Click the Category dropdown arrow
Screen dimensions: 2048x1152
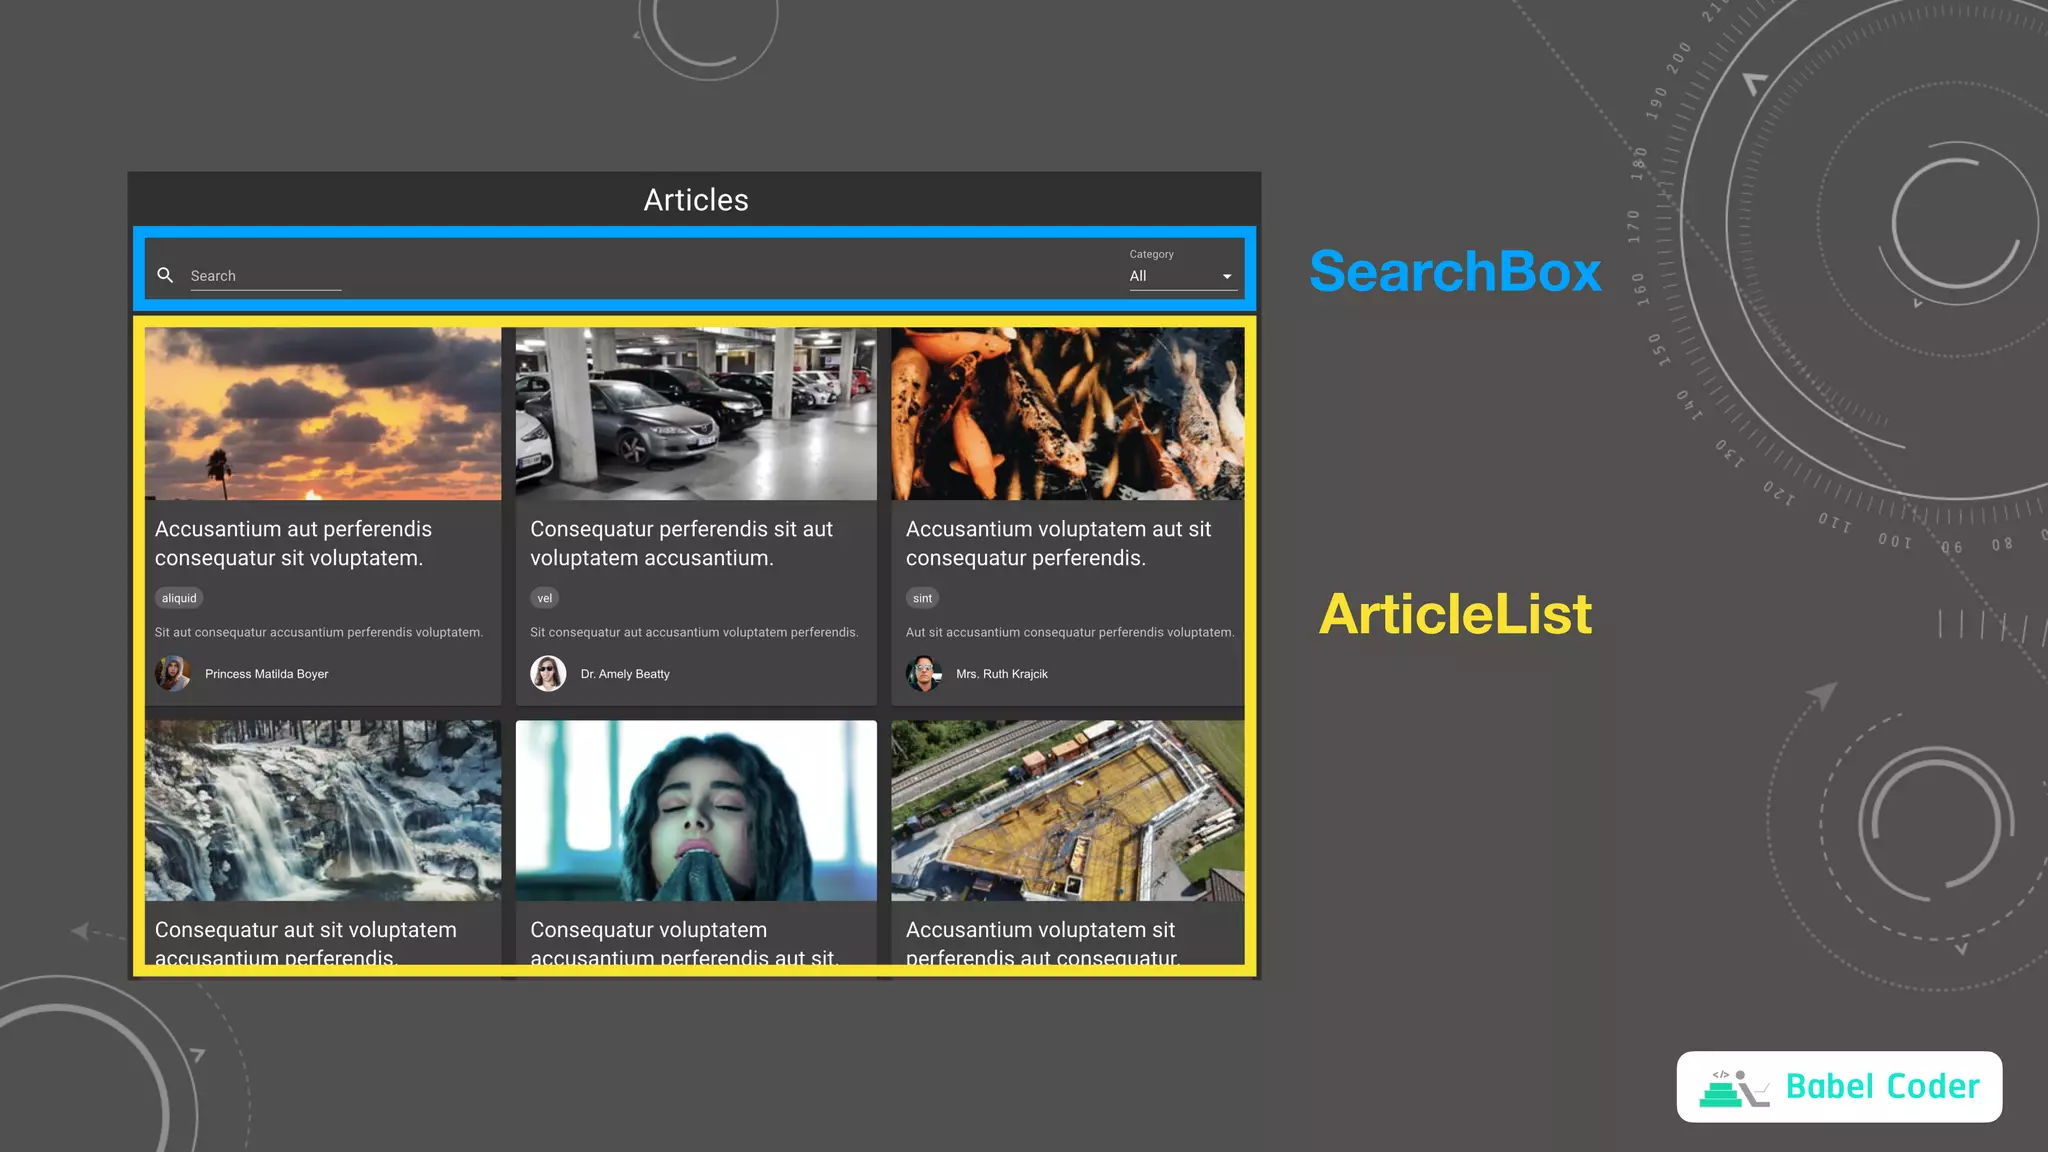pos(1227,277)
